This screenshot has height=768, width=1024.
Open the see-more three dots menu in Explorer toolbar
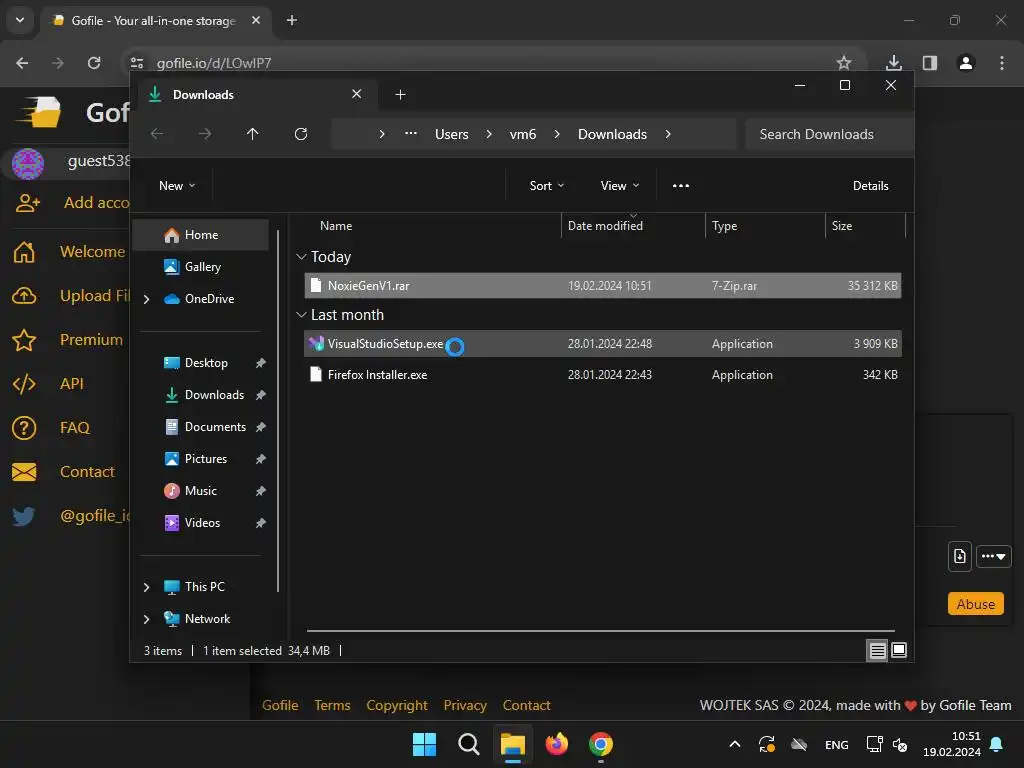click(680, 186)
